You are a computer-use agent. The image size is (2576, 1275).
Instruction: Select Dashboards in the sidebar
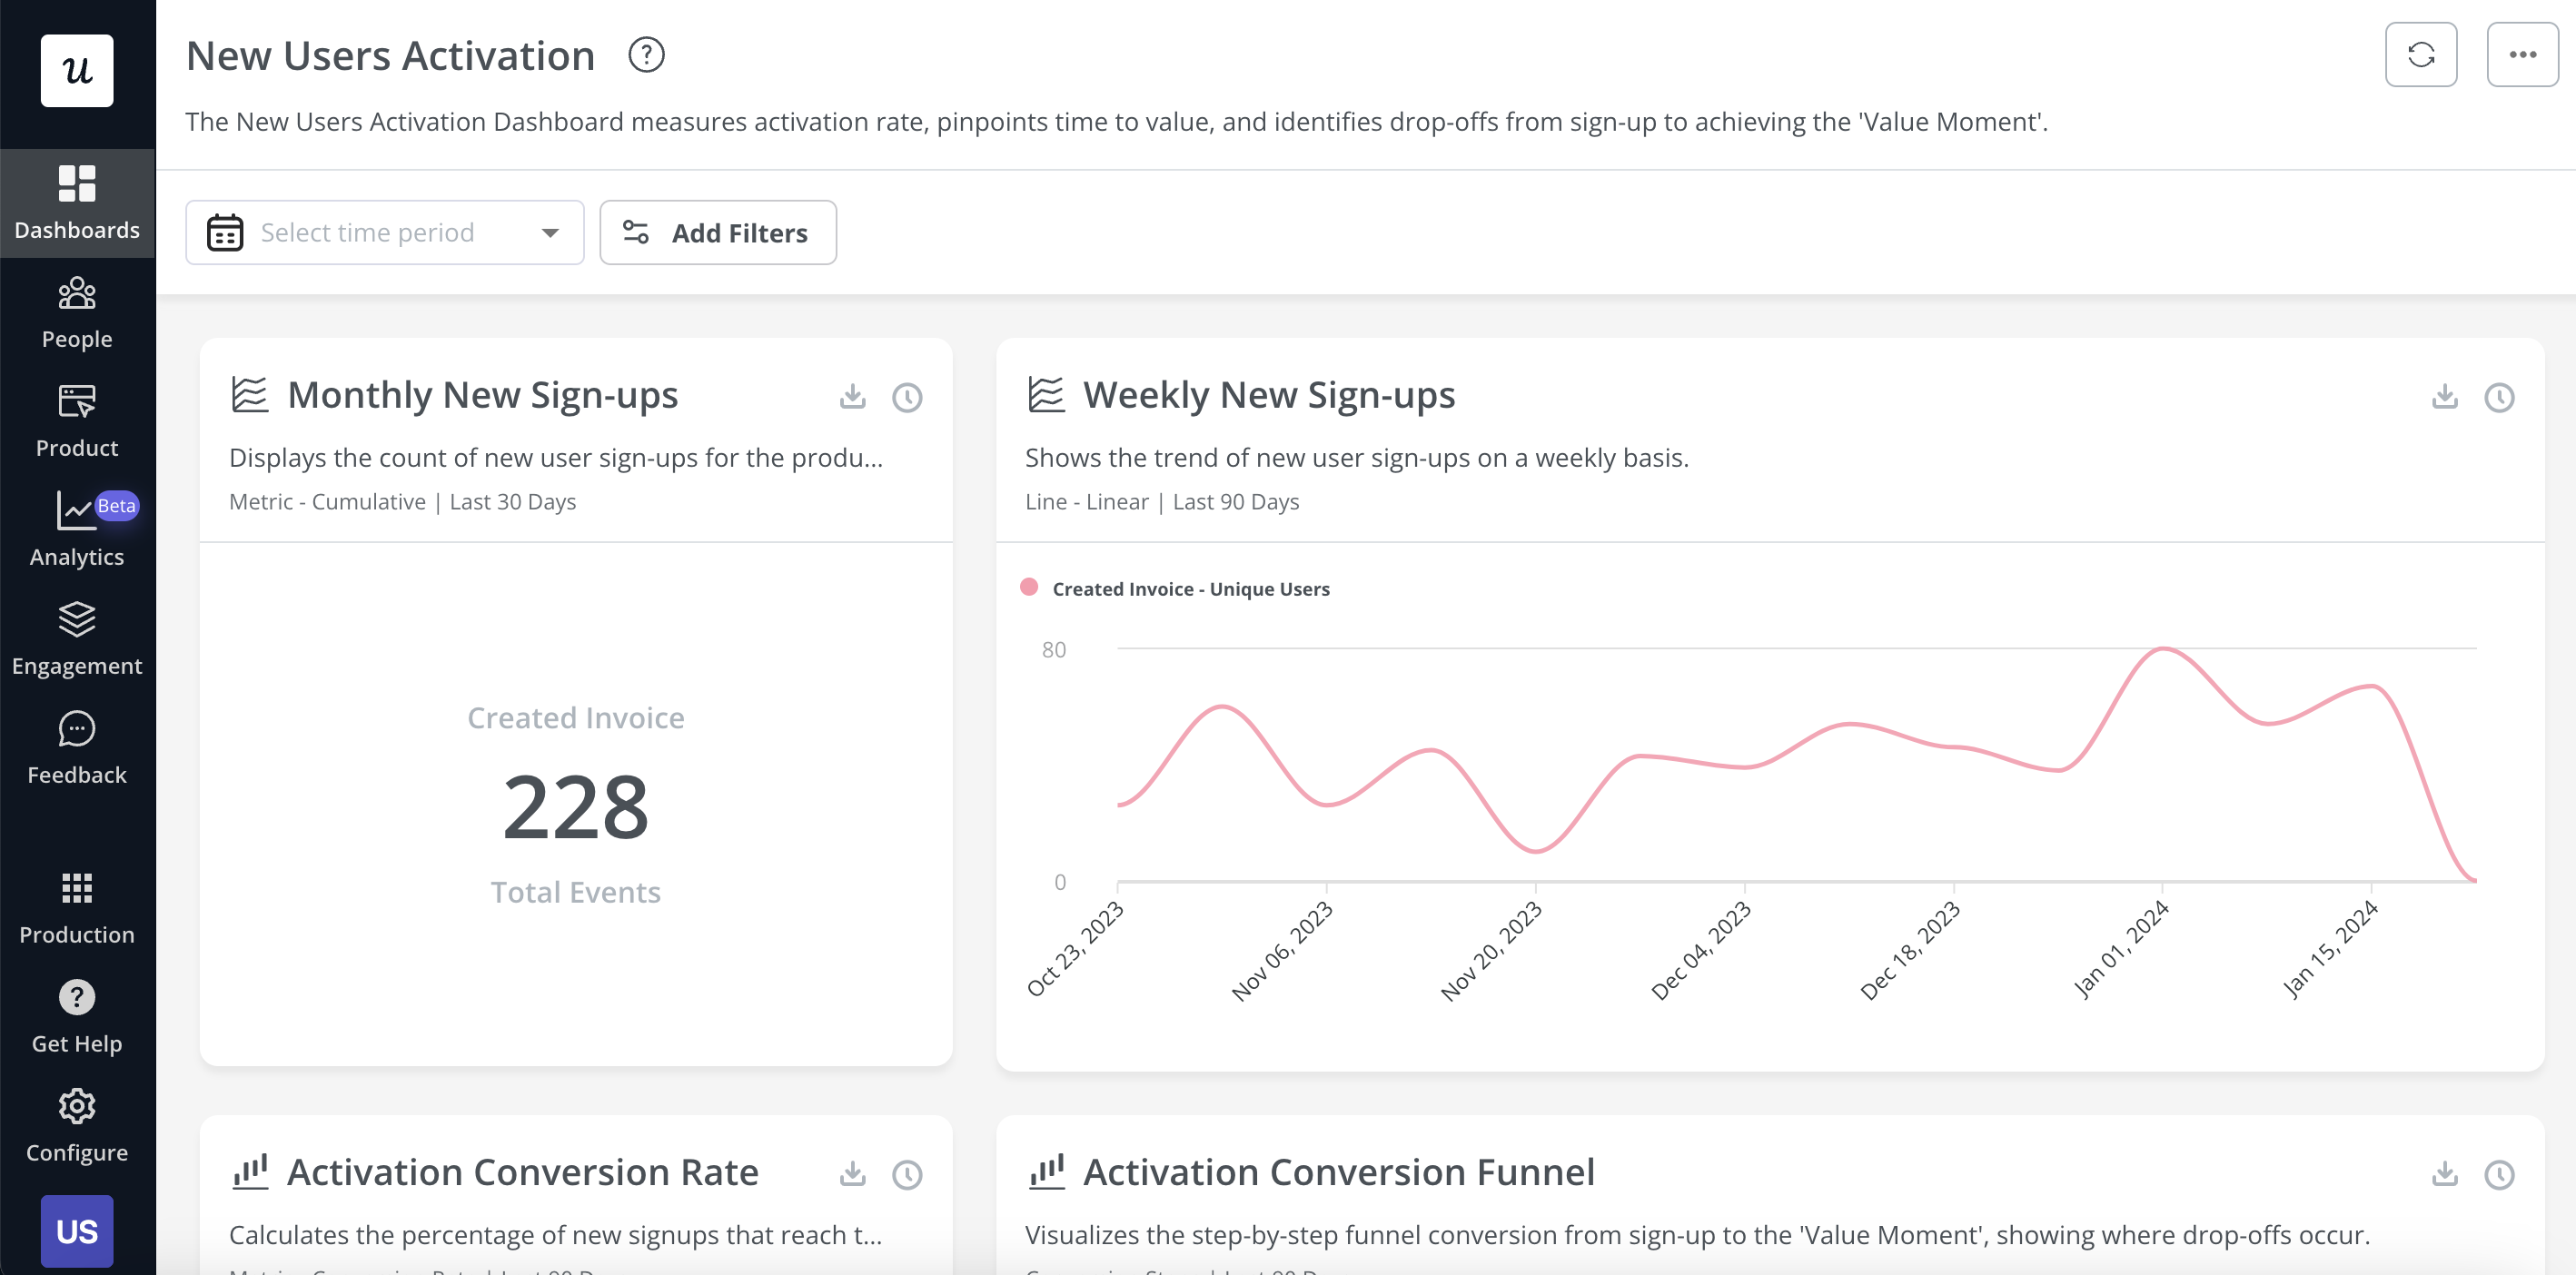tap(77, 202)
